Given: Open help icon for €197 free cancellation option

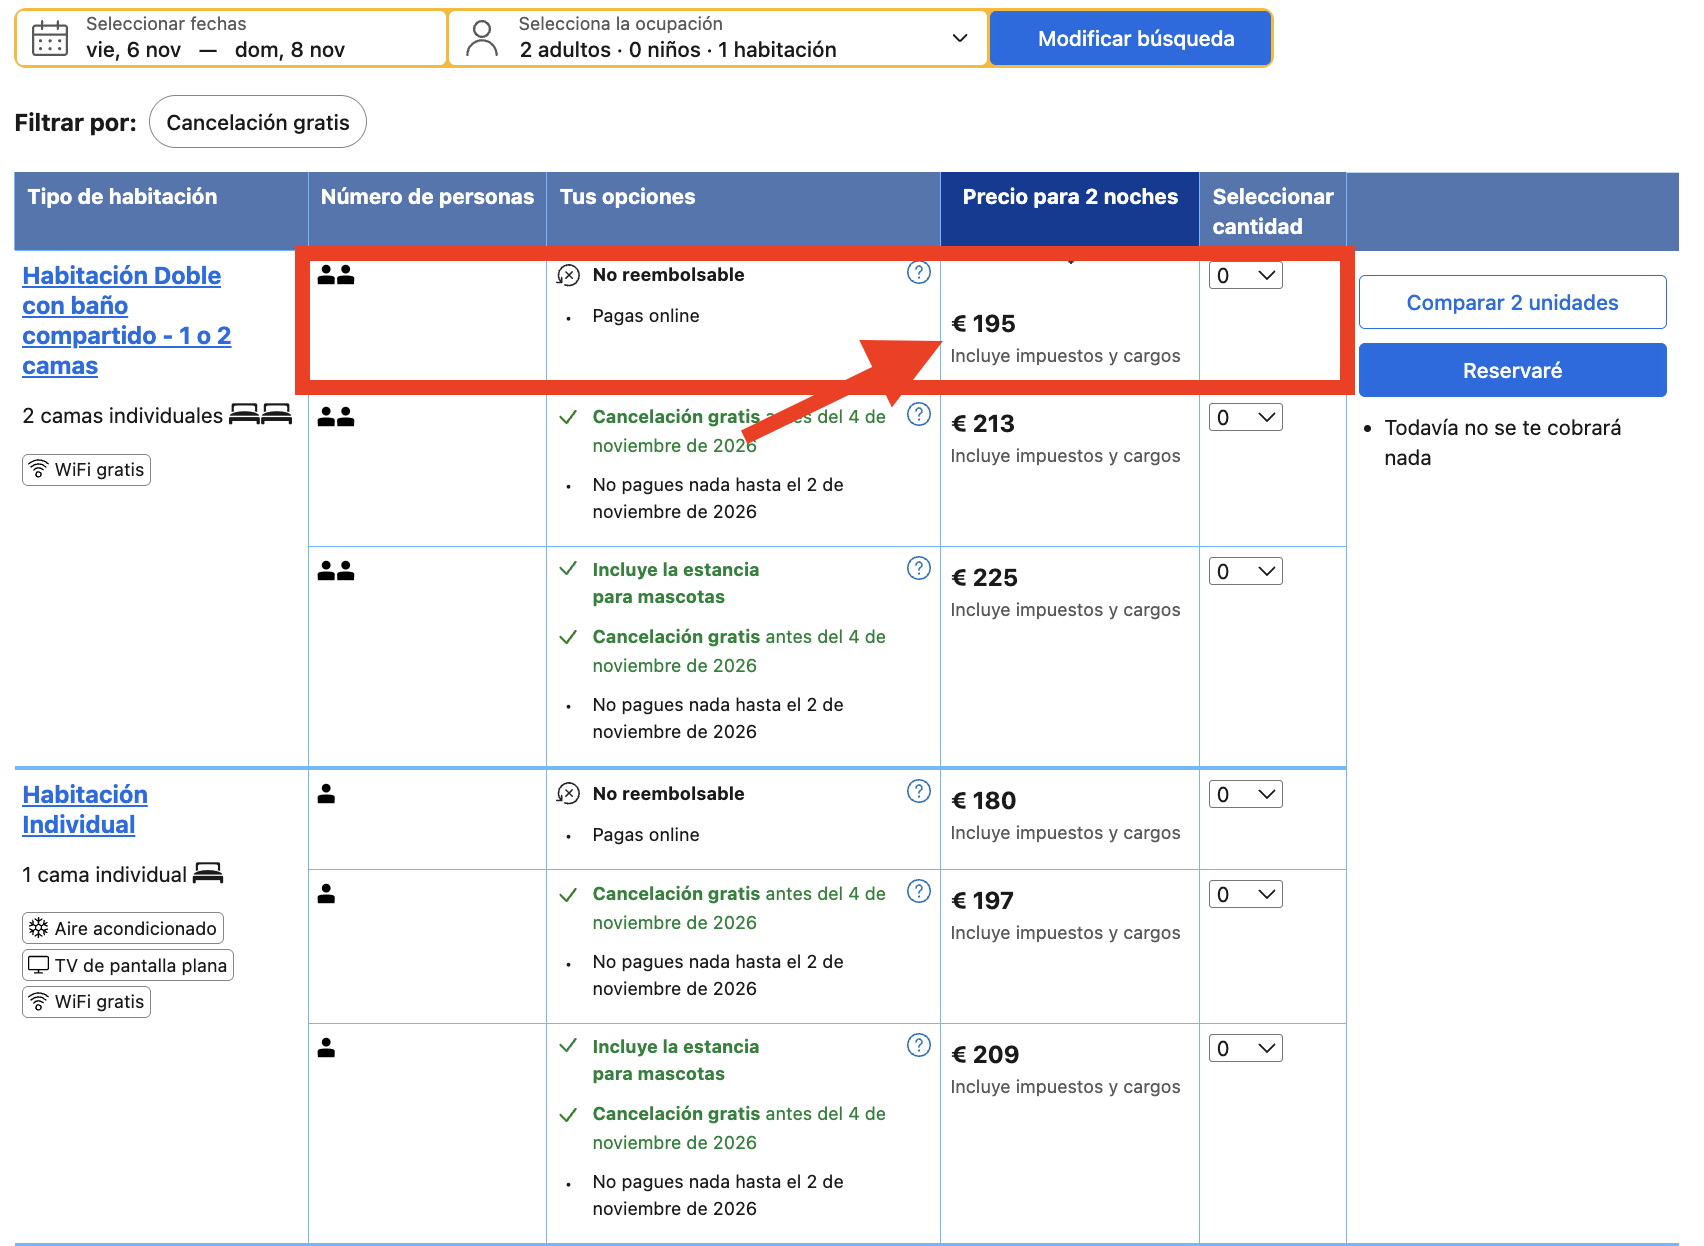Looking at the screenshot, I should coord(918,891).
